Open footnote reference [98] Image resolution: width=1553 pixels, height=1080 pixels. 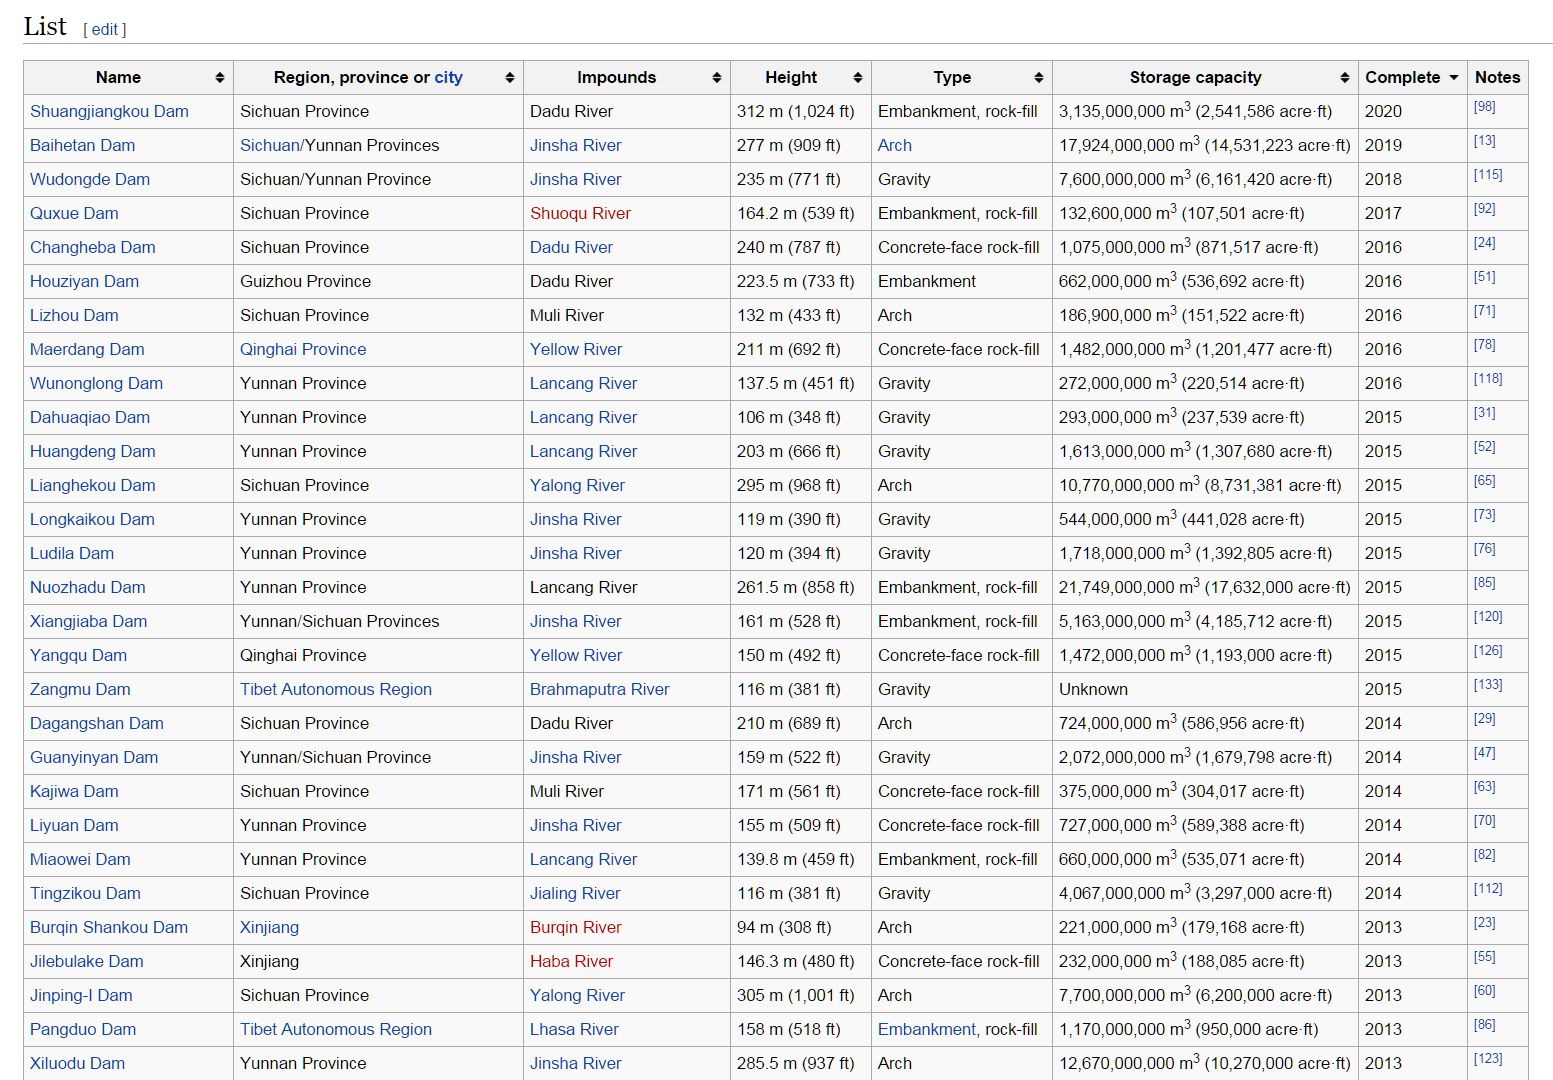click(x=1484, y=107)
